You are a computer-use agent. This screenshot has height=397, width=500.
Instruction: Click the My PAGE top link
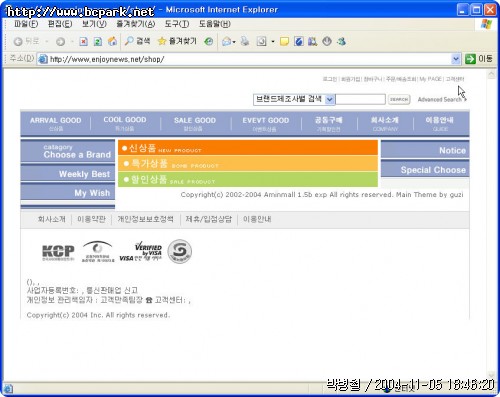[430, 79]
